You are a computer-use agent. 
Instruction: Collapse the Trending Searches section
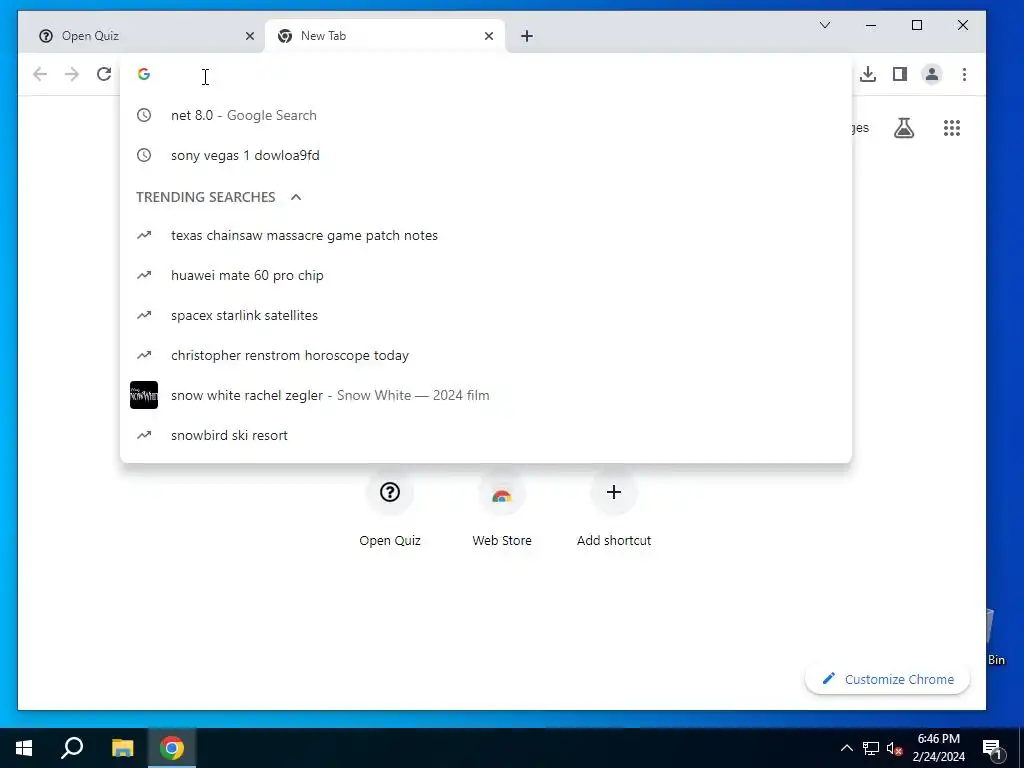(296, 197)
